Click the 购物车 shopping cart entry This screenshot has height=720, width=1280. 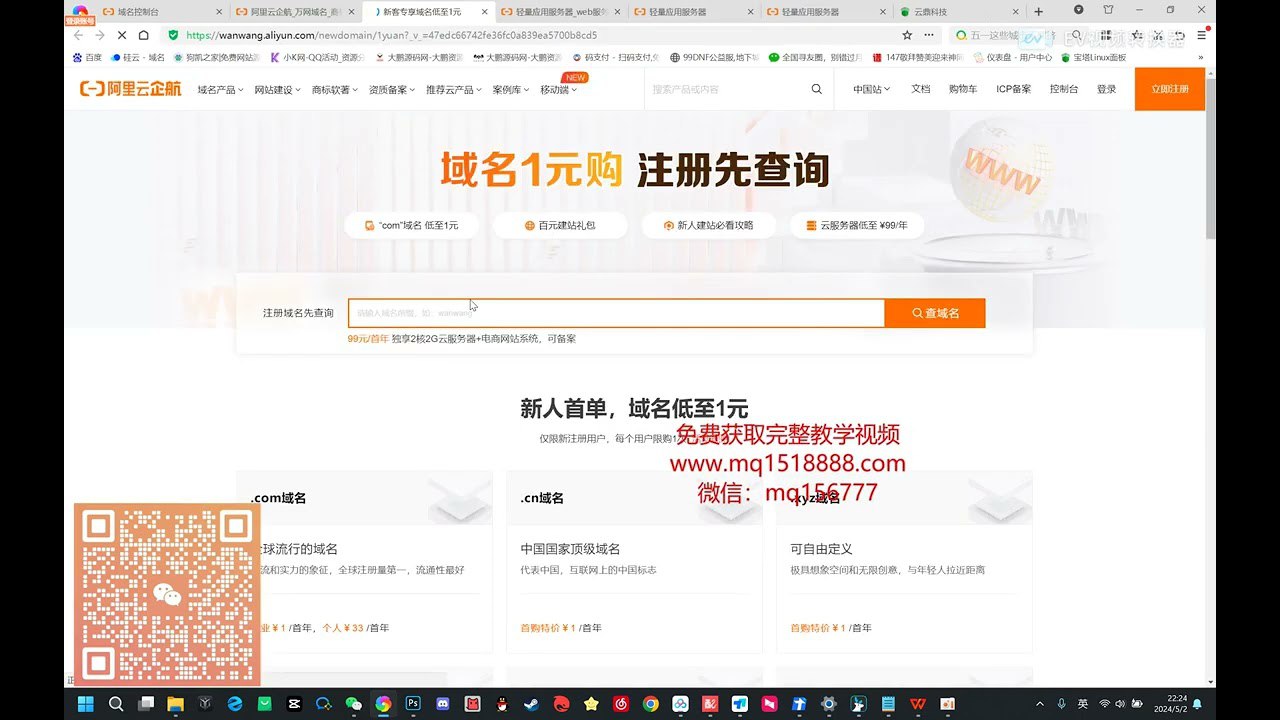pos(961,88)
